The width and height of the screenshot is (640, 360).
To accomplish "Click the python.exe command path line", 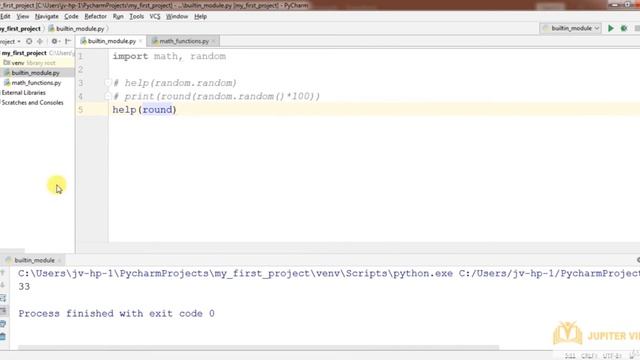I will [329, 273].
